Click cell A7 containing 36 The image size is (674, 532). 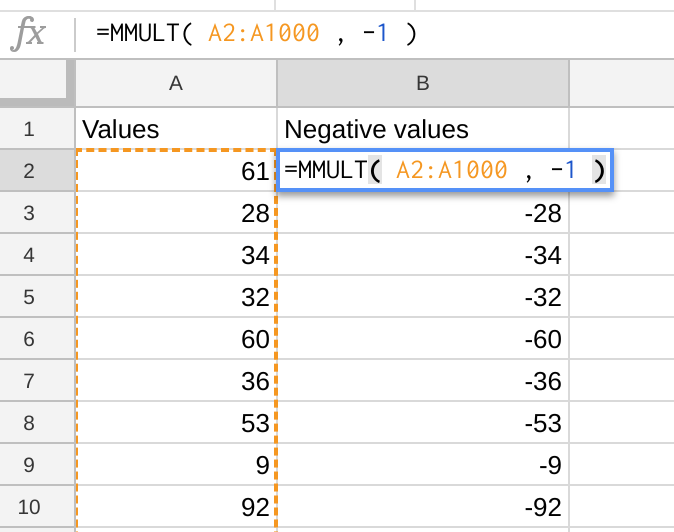point(176,381)
